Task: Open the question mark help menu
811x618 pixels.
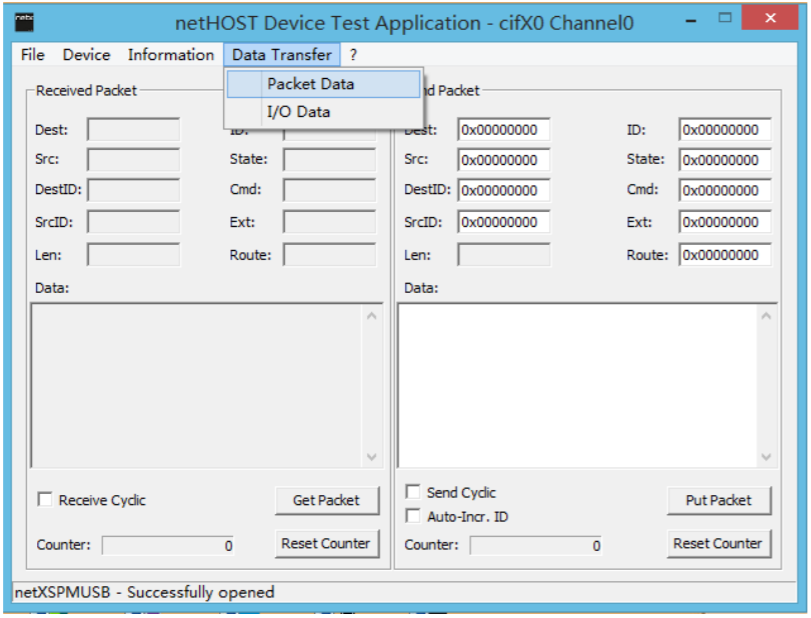Action: (353, 55)
